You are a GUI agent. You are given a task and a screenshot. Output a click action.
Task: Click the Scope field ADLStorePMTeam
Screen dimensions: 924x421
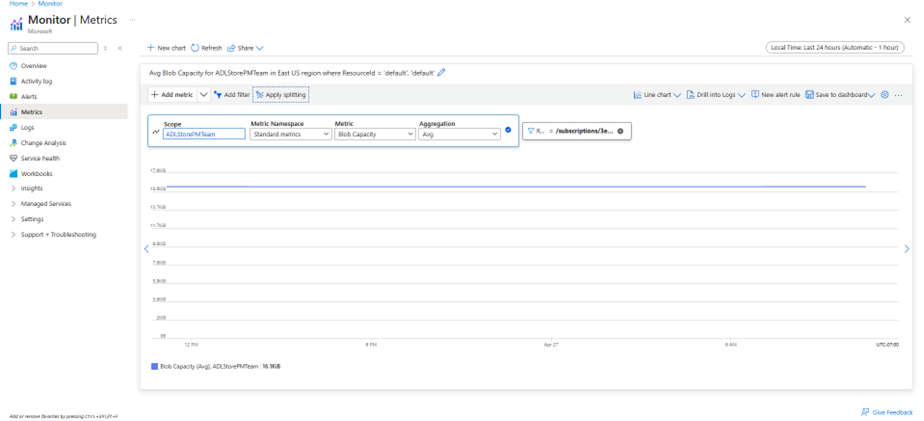point(204,134)
